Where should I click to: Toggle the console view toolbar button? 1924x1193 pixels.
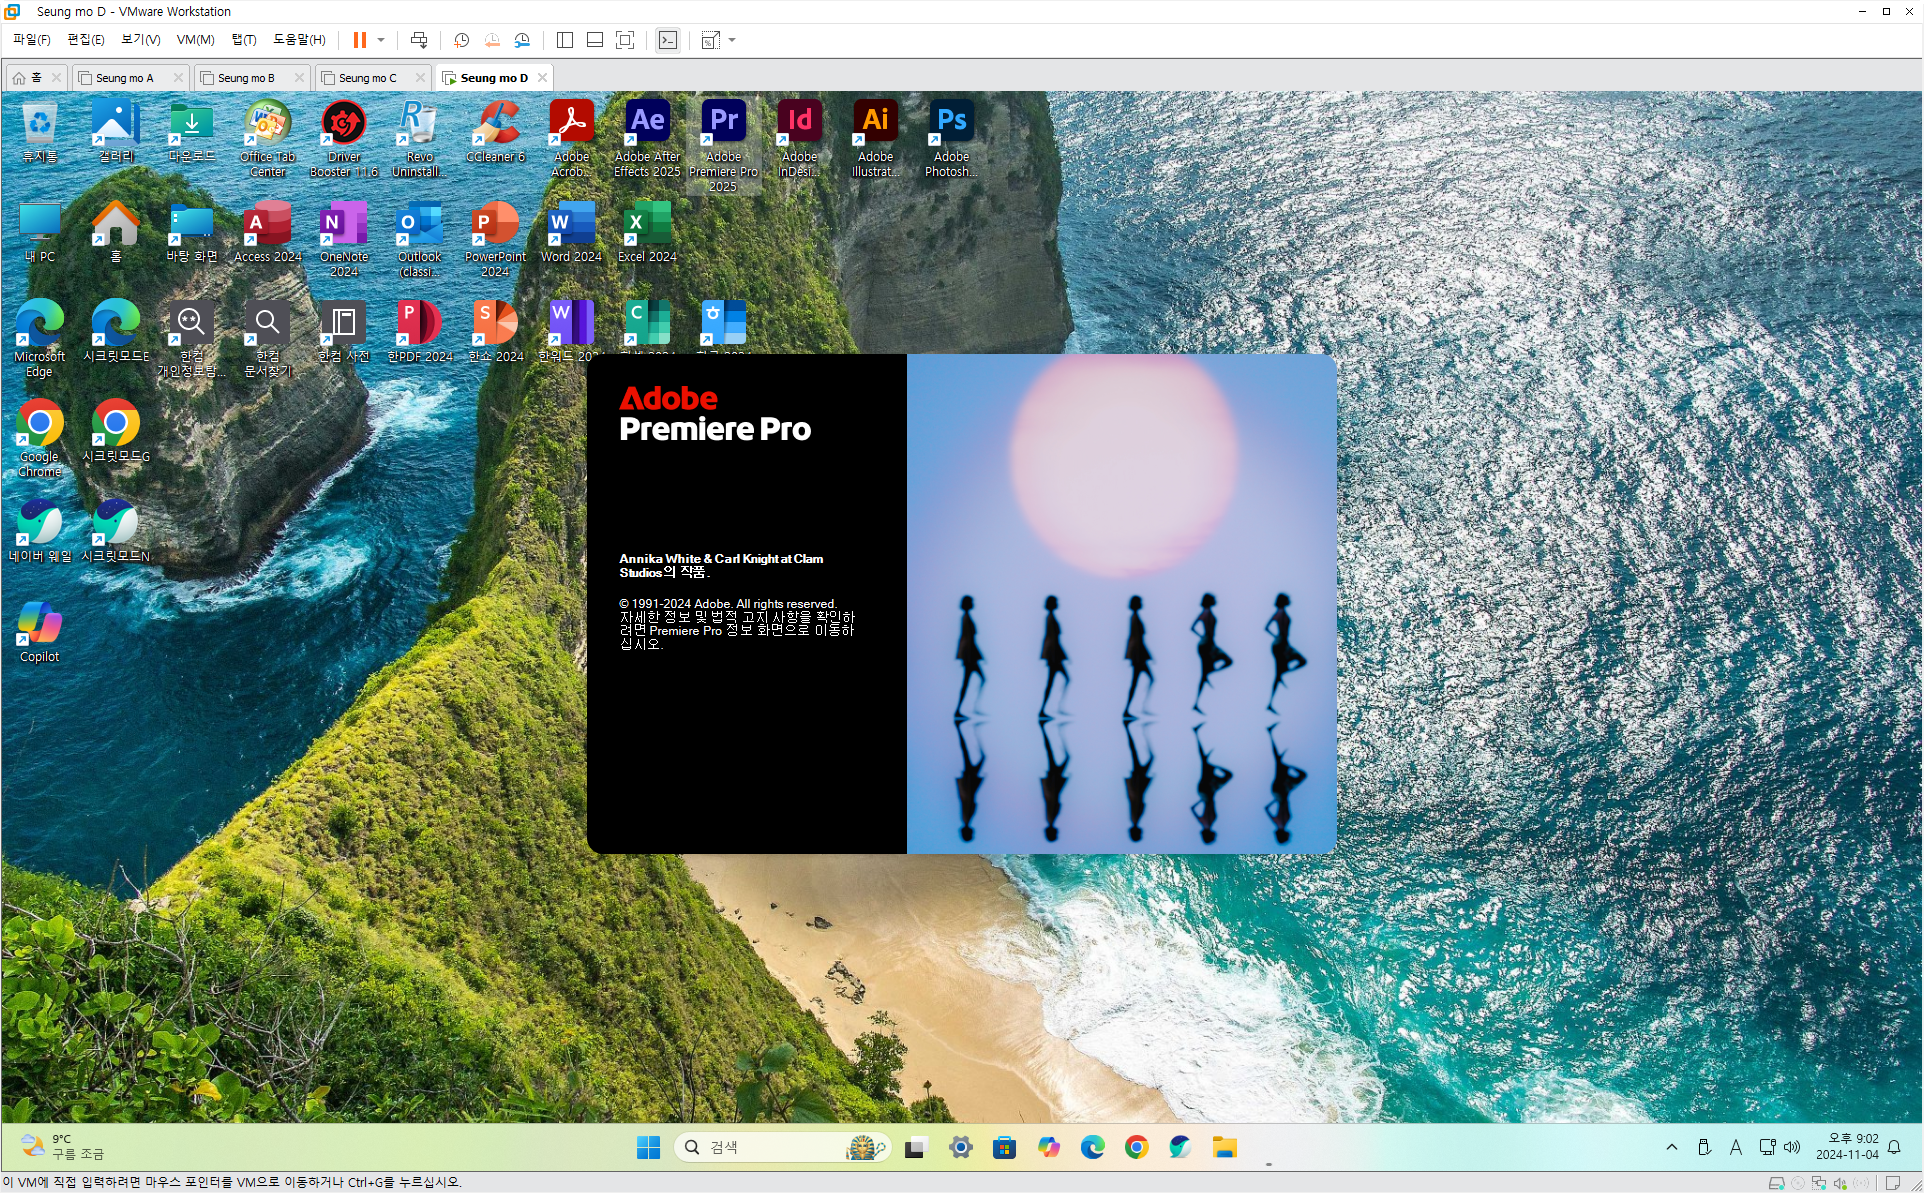pyautogui.click(x=668, y=40)
